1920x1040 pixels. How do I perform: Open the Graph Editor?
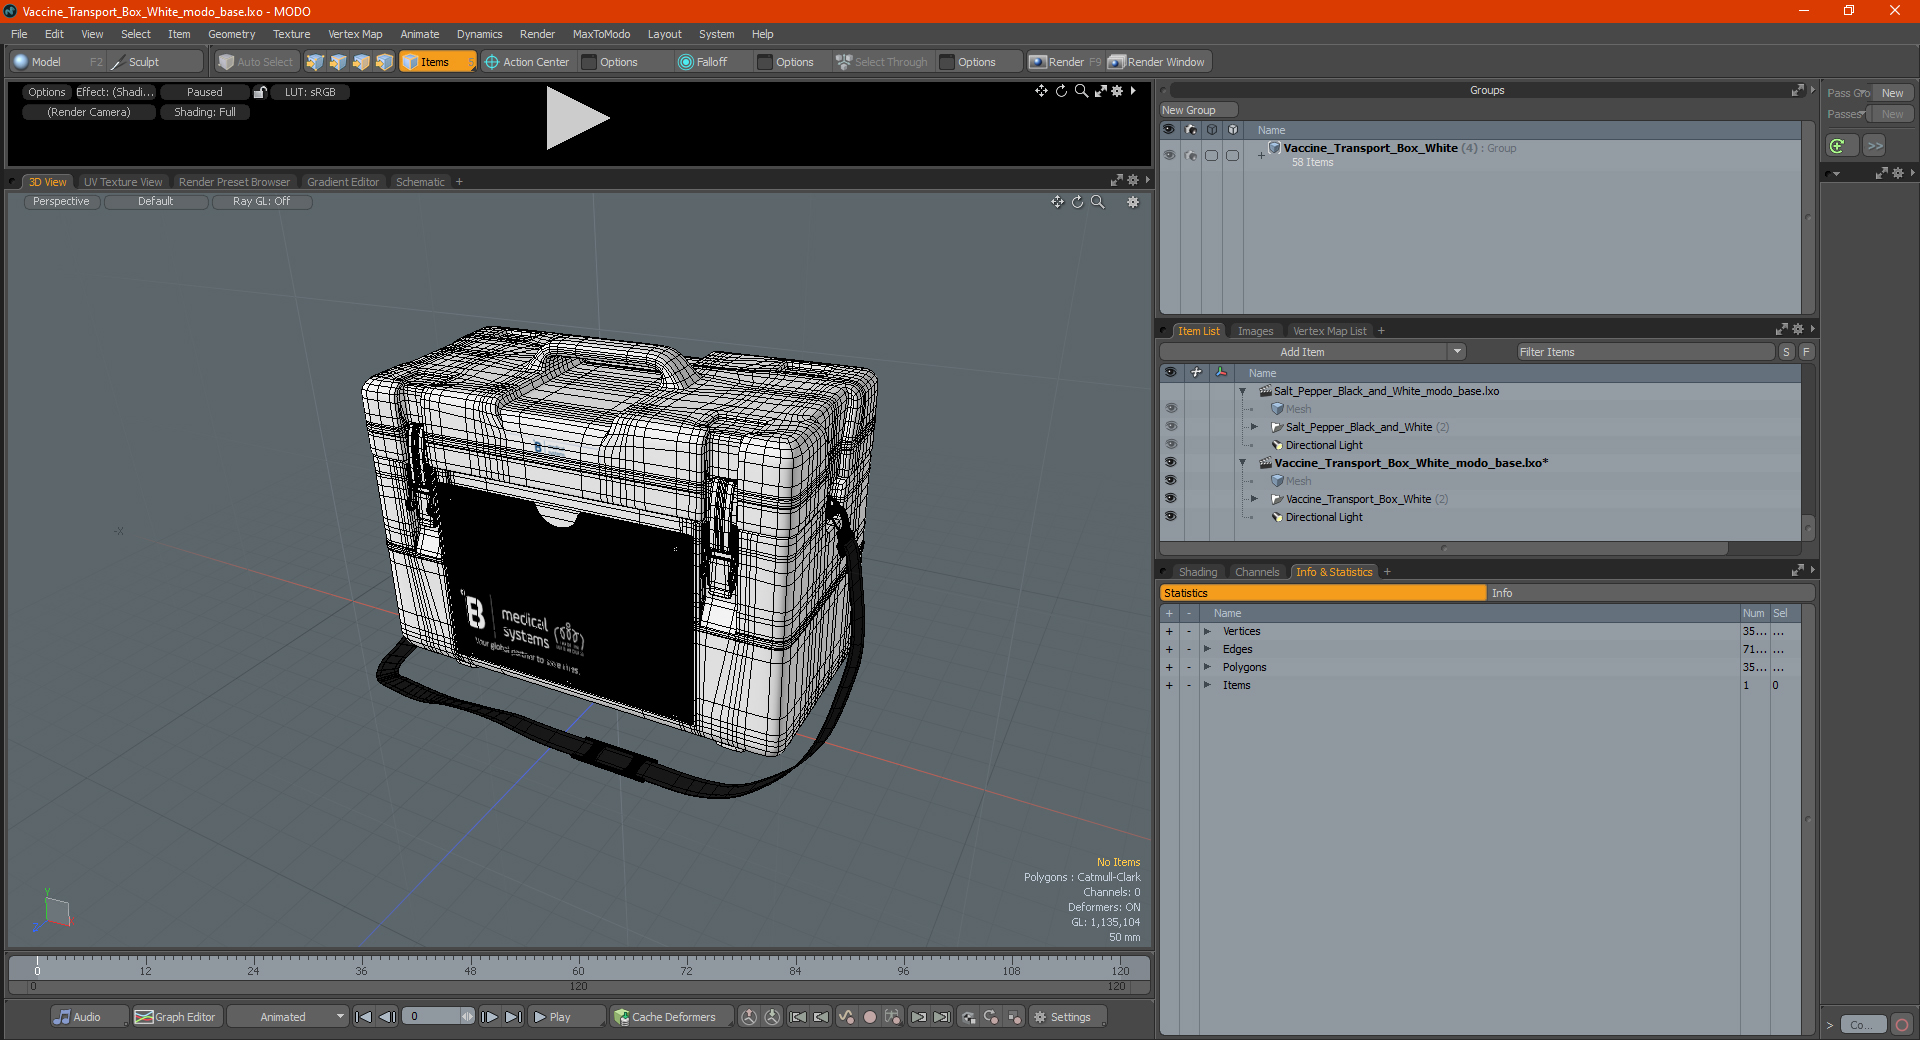[x=175, y=1017]
